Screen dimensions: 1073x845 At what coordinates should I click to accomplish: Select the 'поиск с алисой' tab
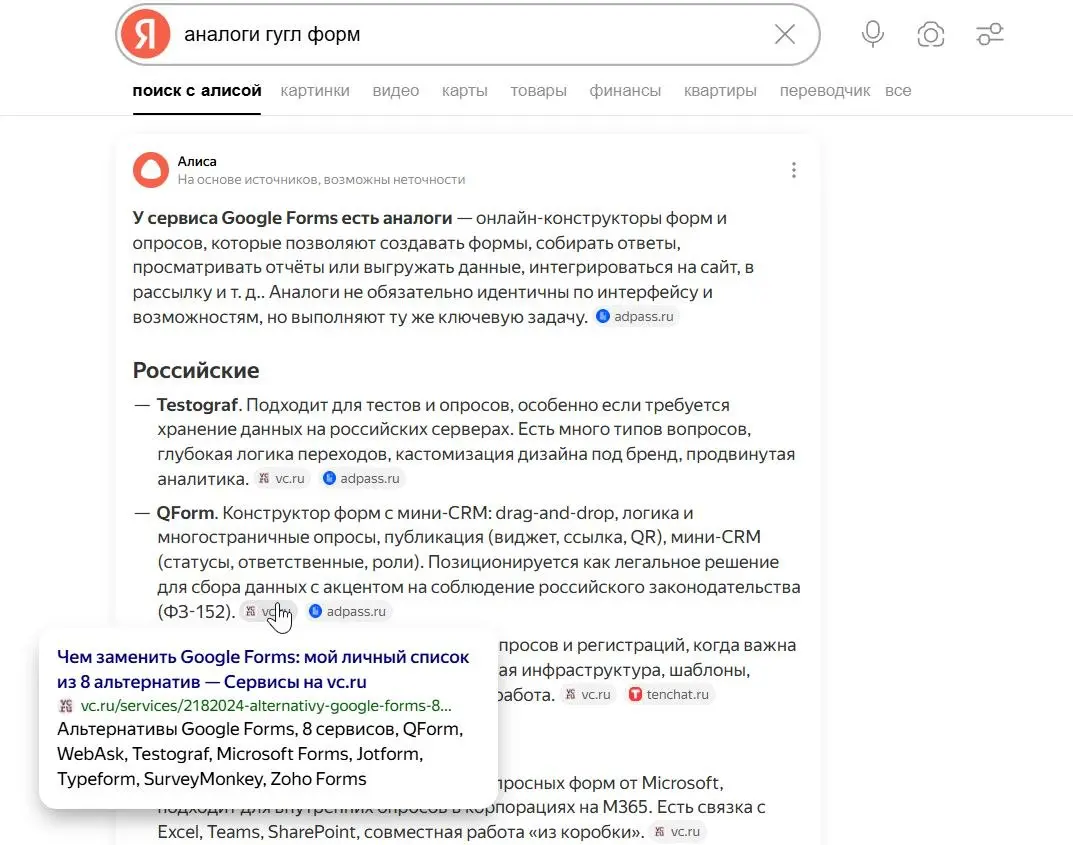coord(197,91)
